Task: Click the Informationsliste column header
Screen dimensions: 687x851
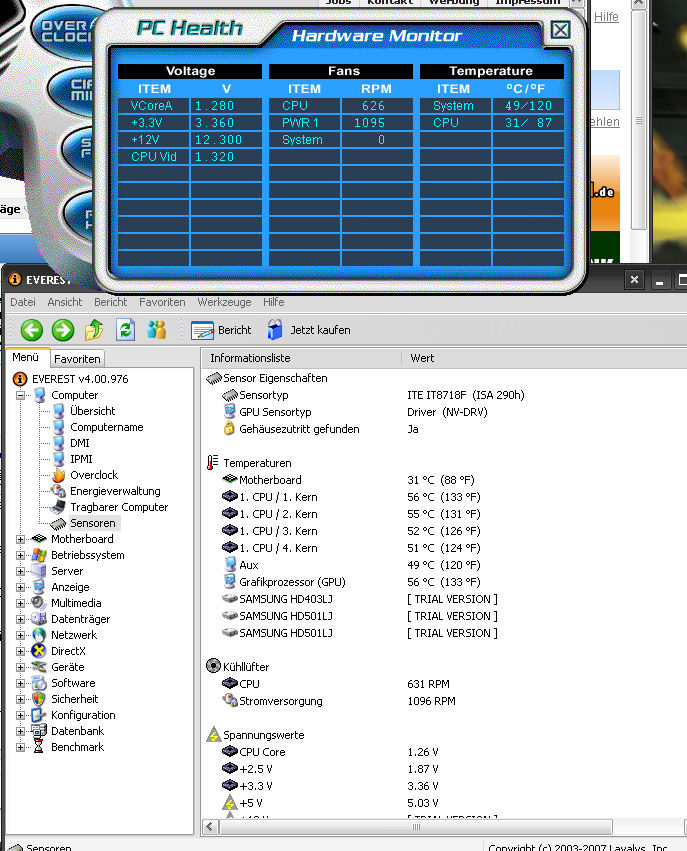Action: pos(302,358)
